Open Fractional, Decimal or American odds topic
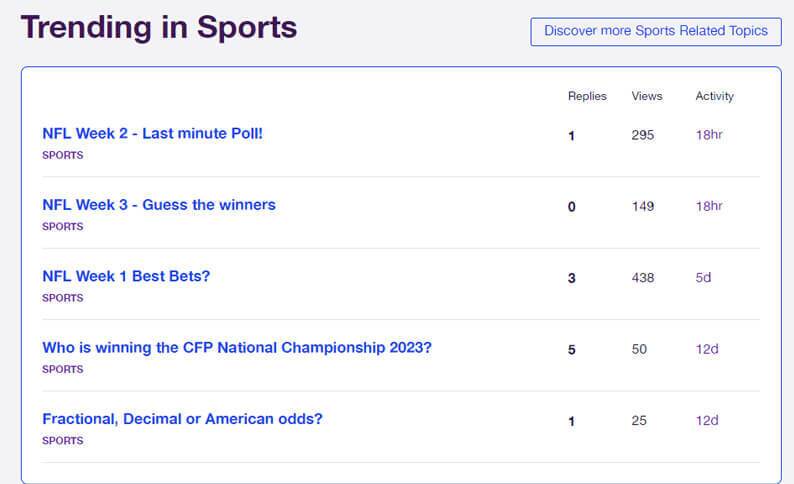 pyautogui.click(x=182, y=419)
